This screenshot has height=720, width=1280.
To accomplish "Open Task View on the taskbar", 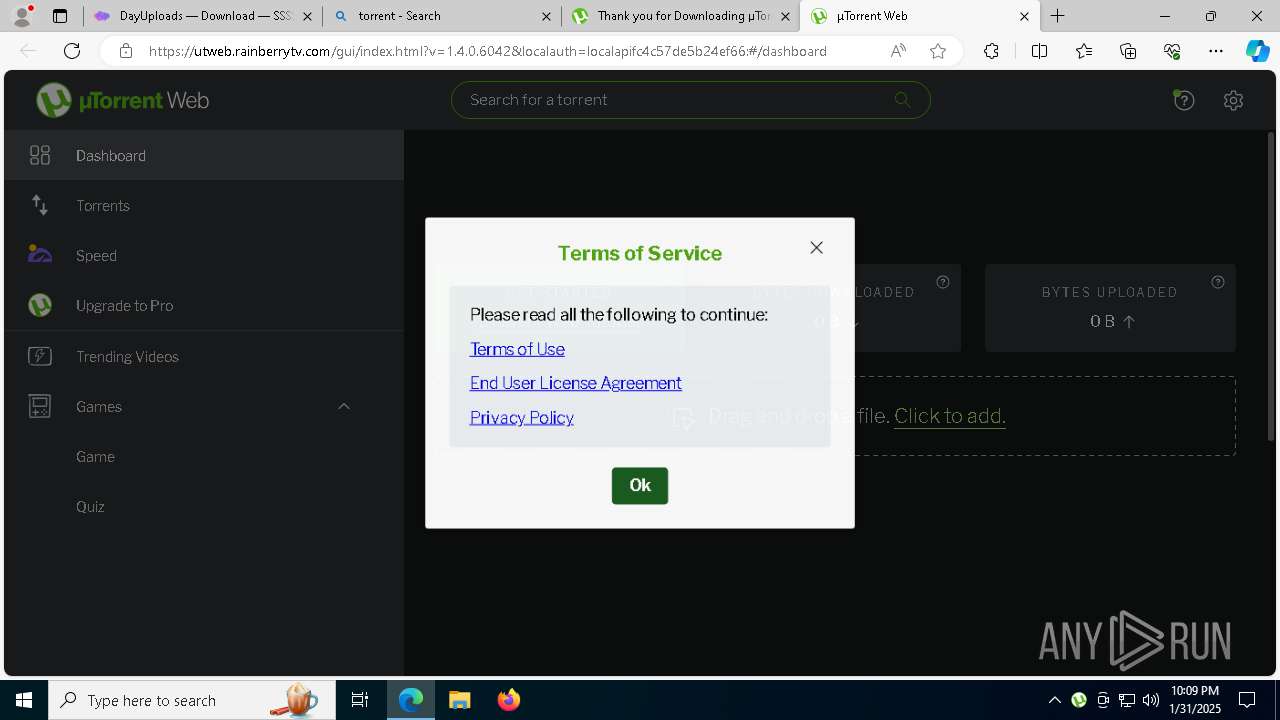I will (x=360, y=700).
